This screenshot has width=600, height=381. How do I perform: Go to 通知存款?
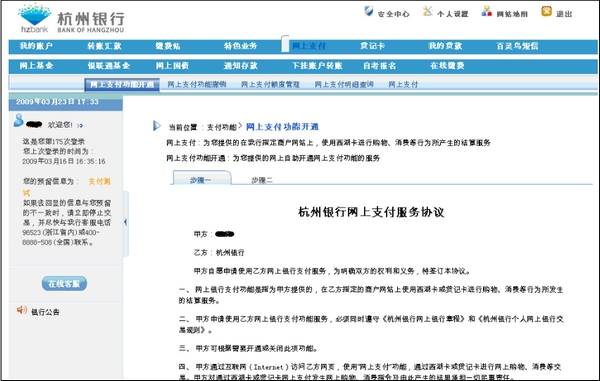(x=241, y=66)
